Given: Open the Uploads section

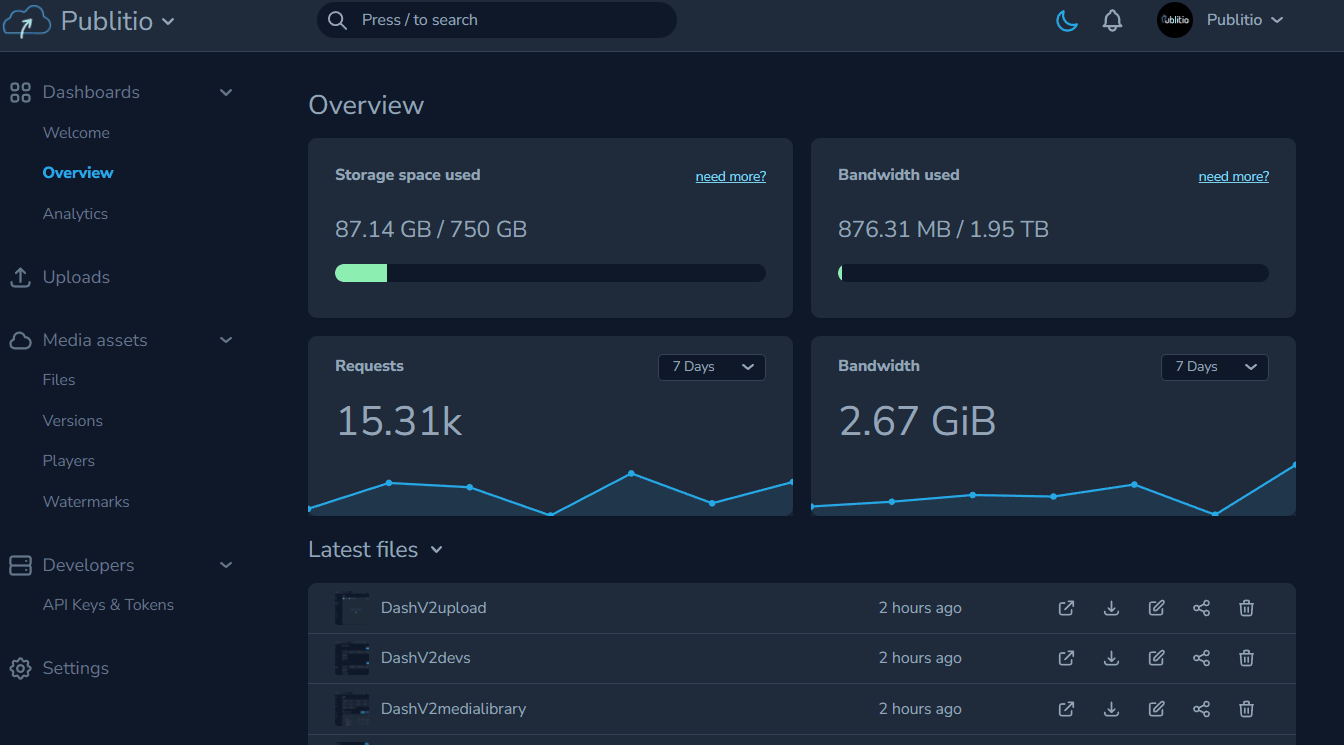Looking at the screenshot, I should pos(76,277).
